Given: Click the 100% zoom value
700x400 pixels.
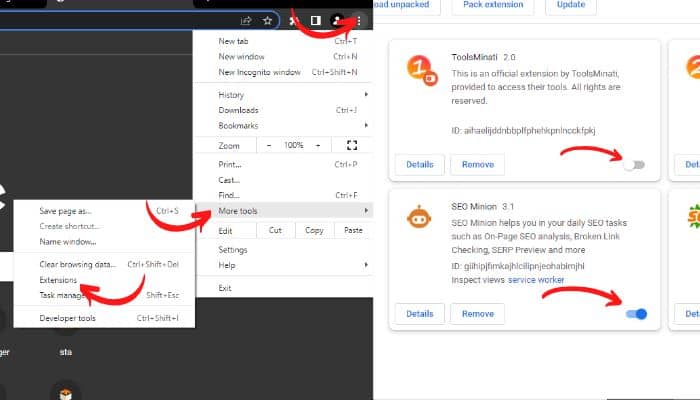Looking at the screenshot, I should [x=293, y=145].
